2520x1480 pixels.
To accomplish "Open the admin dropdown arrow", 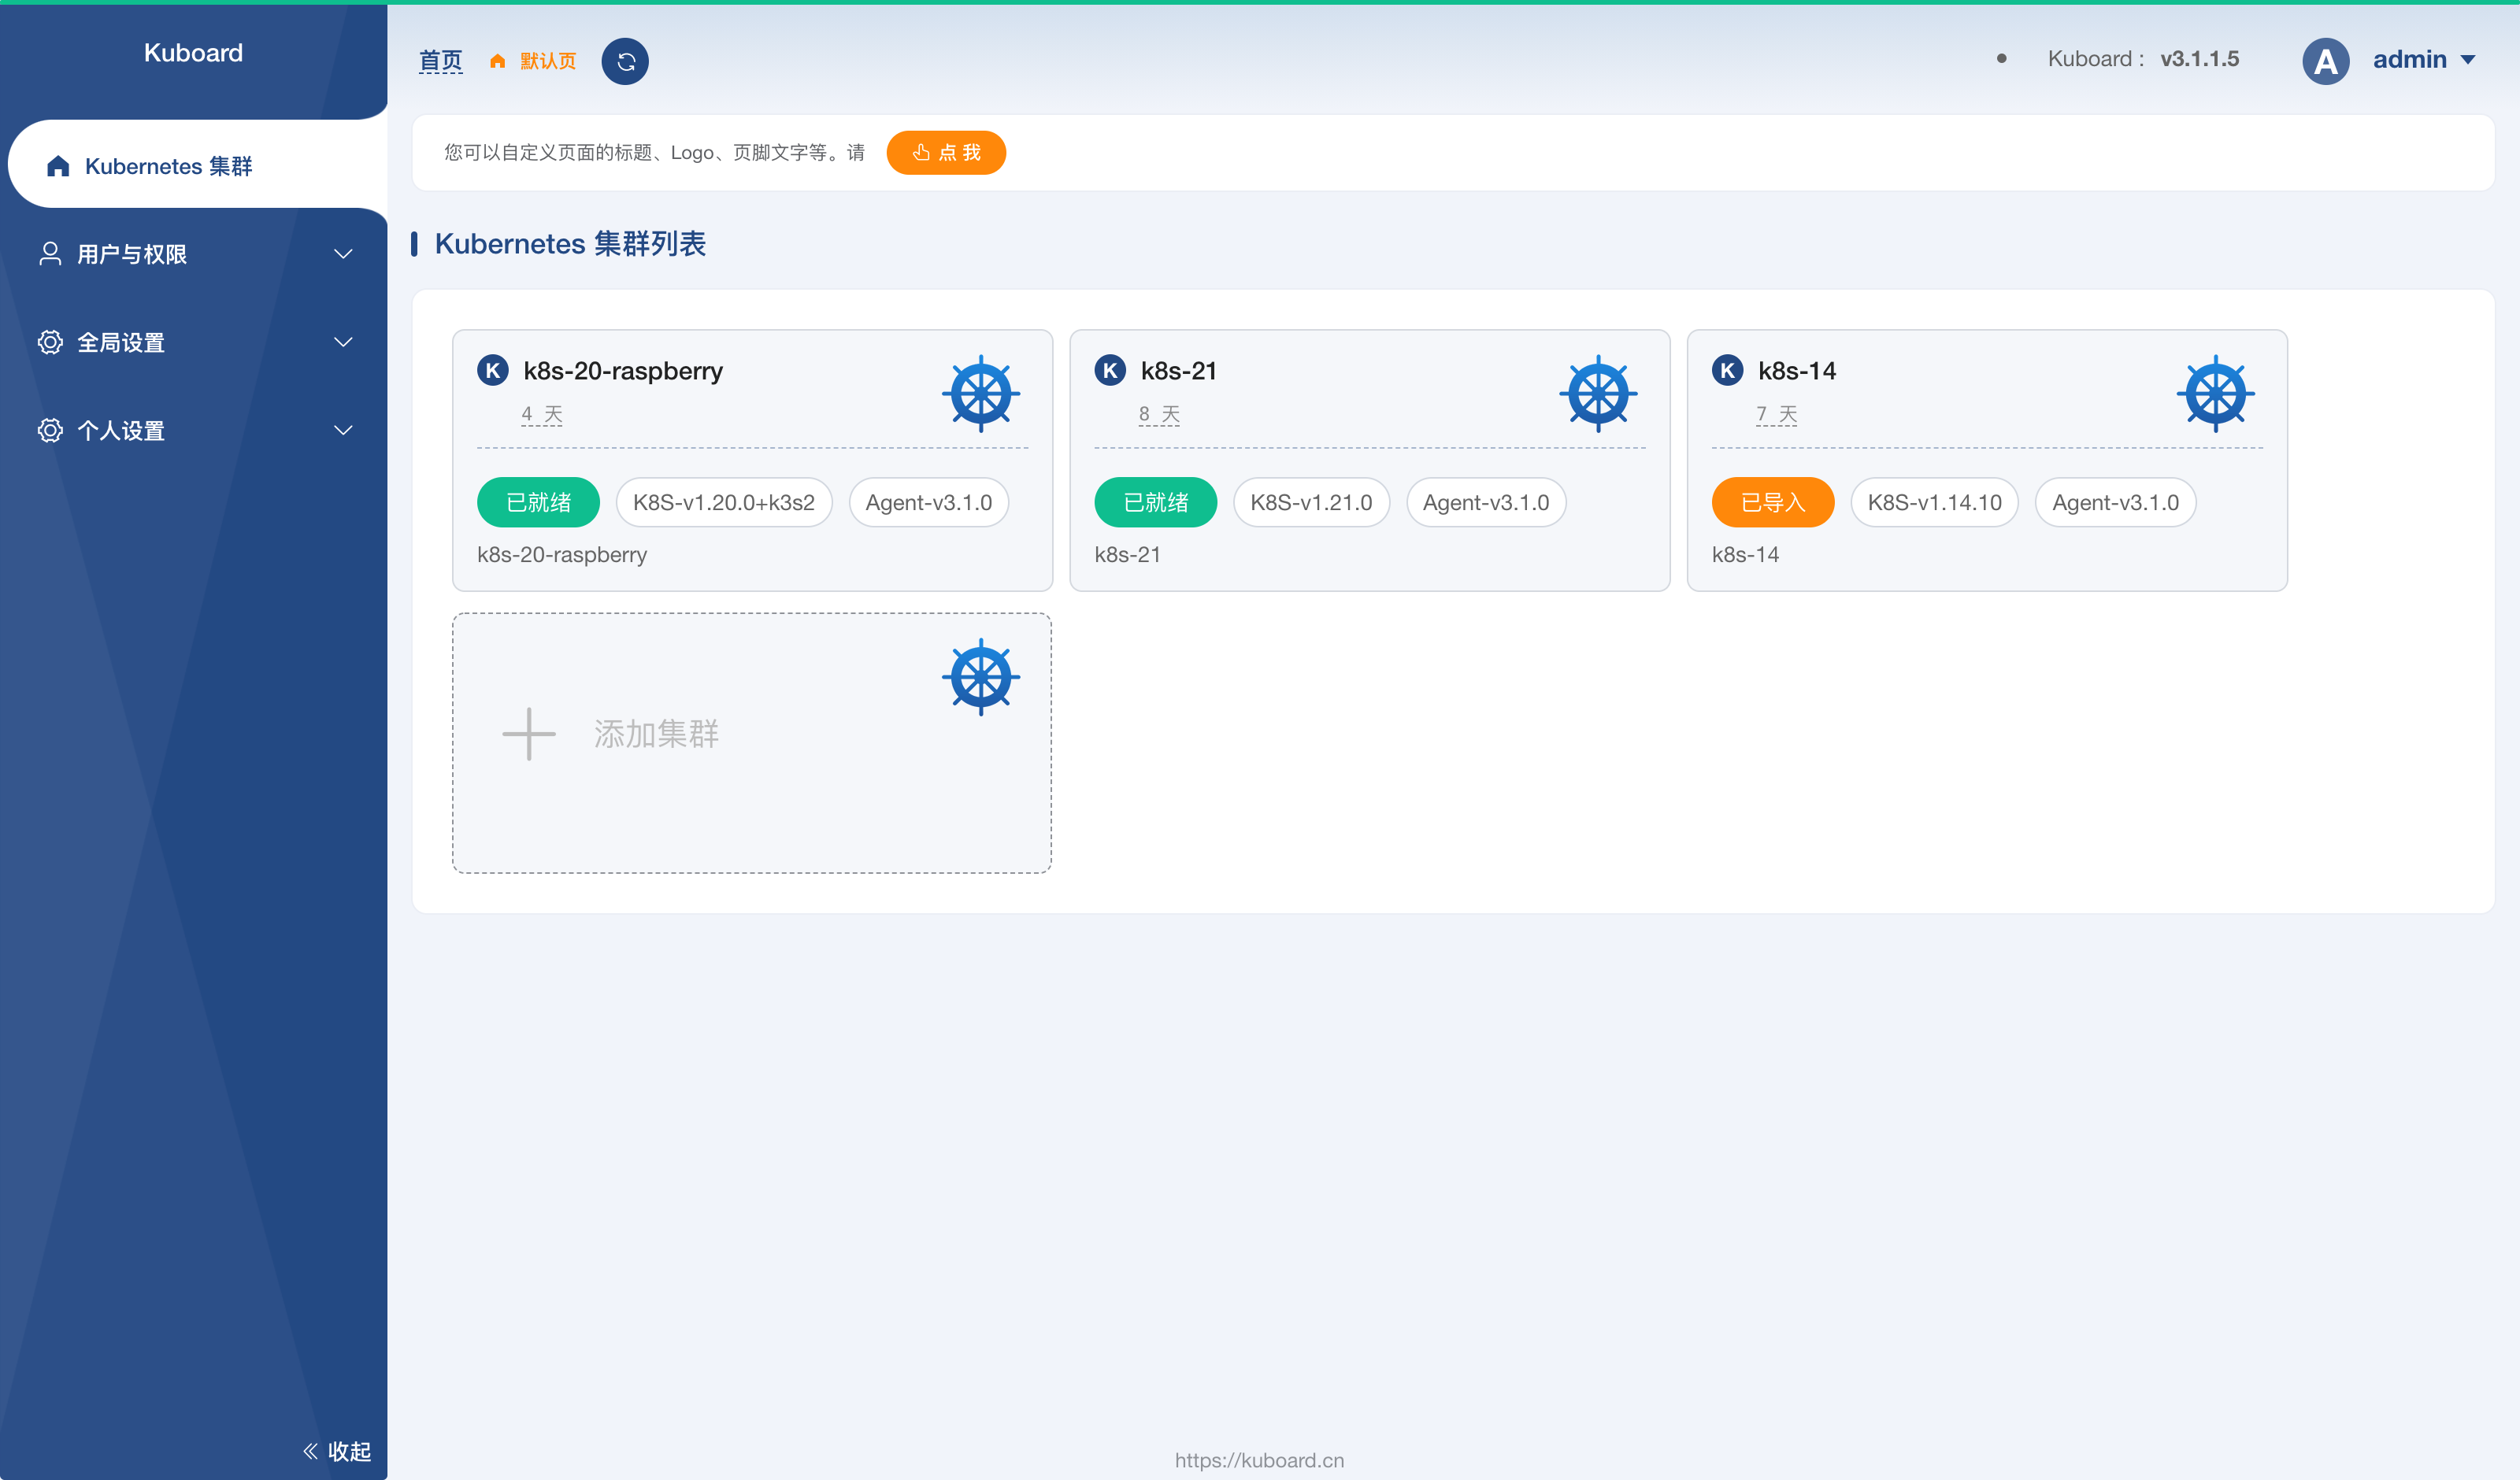I will point(2468,60).
